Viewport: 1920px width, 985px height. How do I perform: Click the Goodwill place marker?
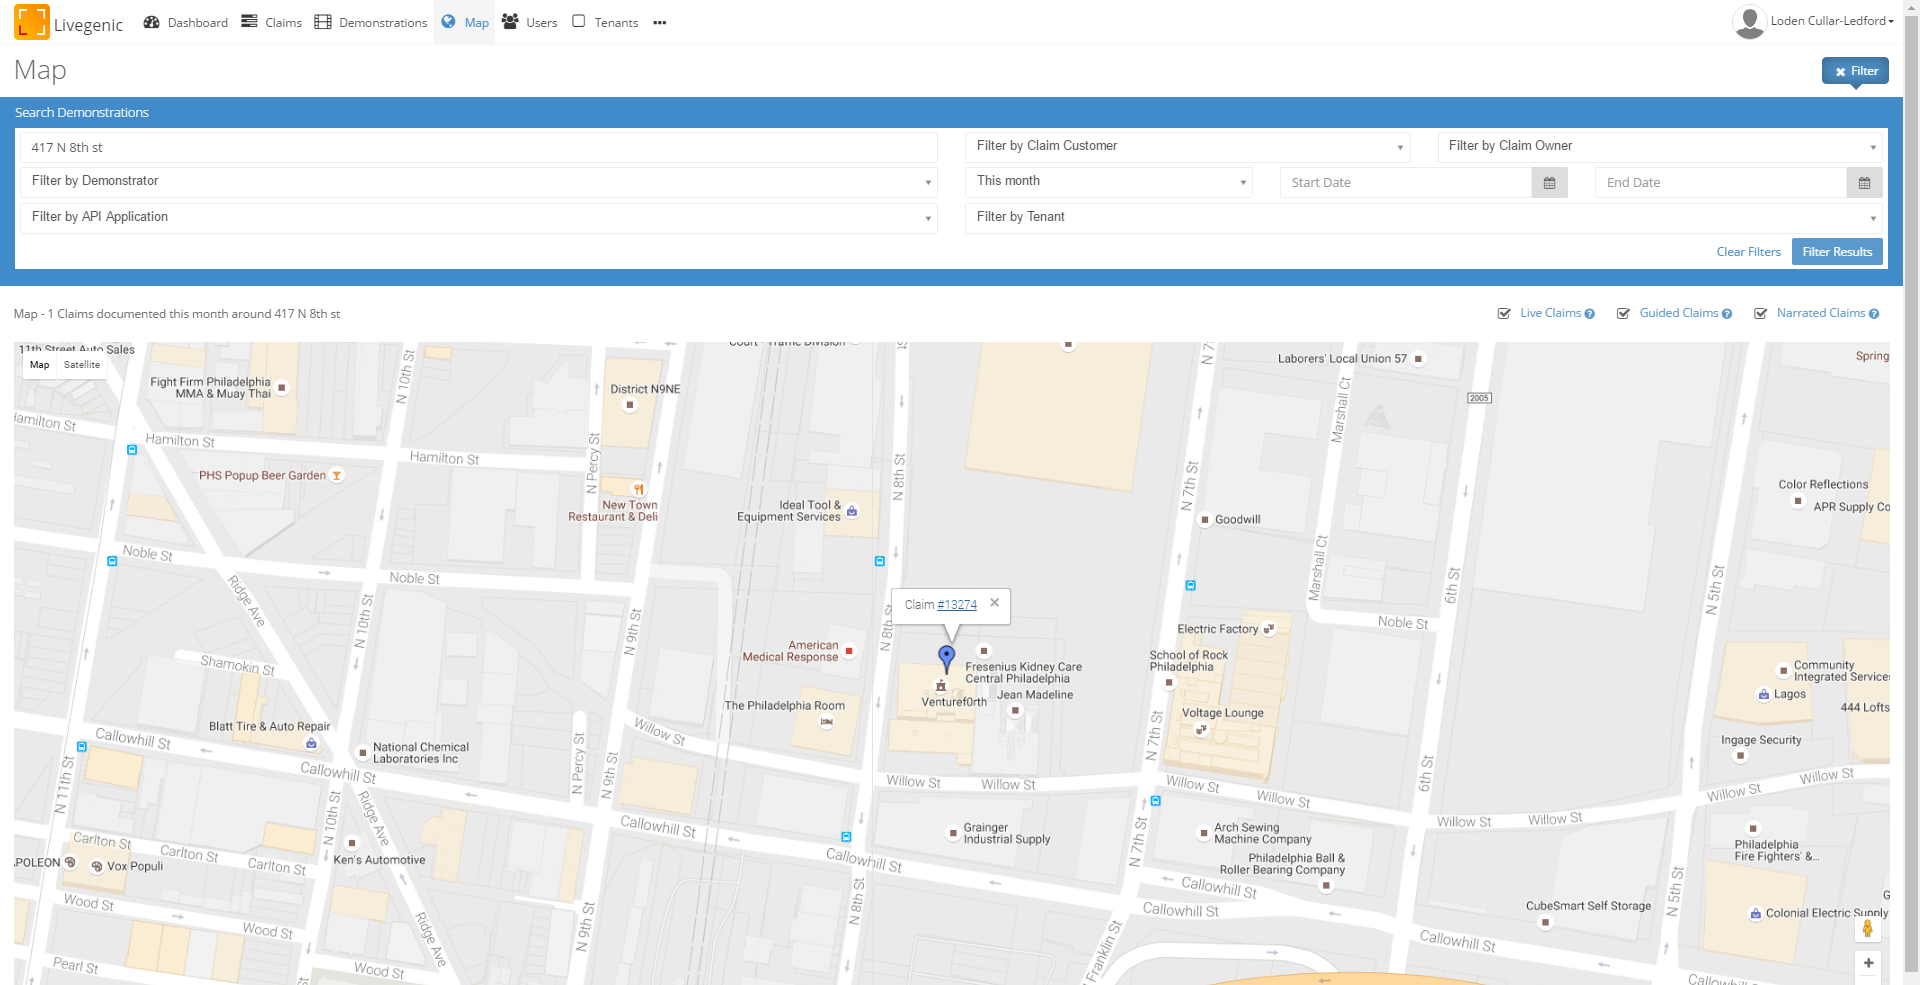tap(1205, 520)
